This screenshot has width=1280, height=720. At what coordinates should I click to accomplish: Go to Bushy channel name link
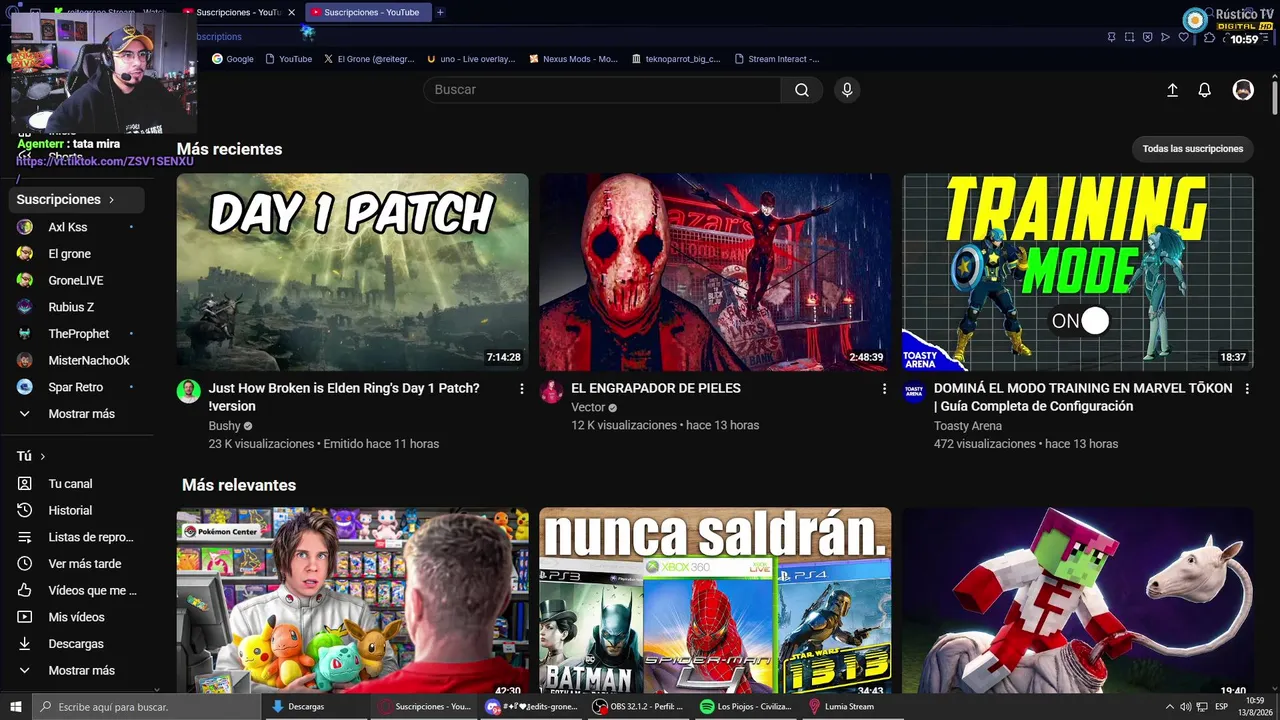[225, 426]
